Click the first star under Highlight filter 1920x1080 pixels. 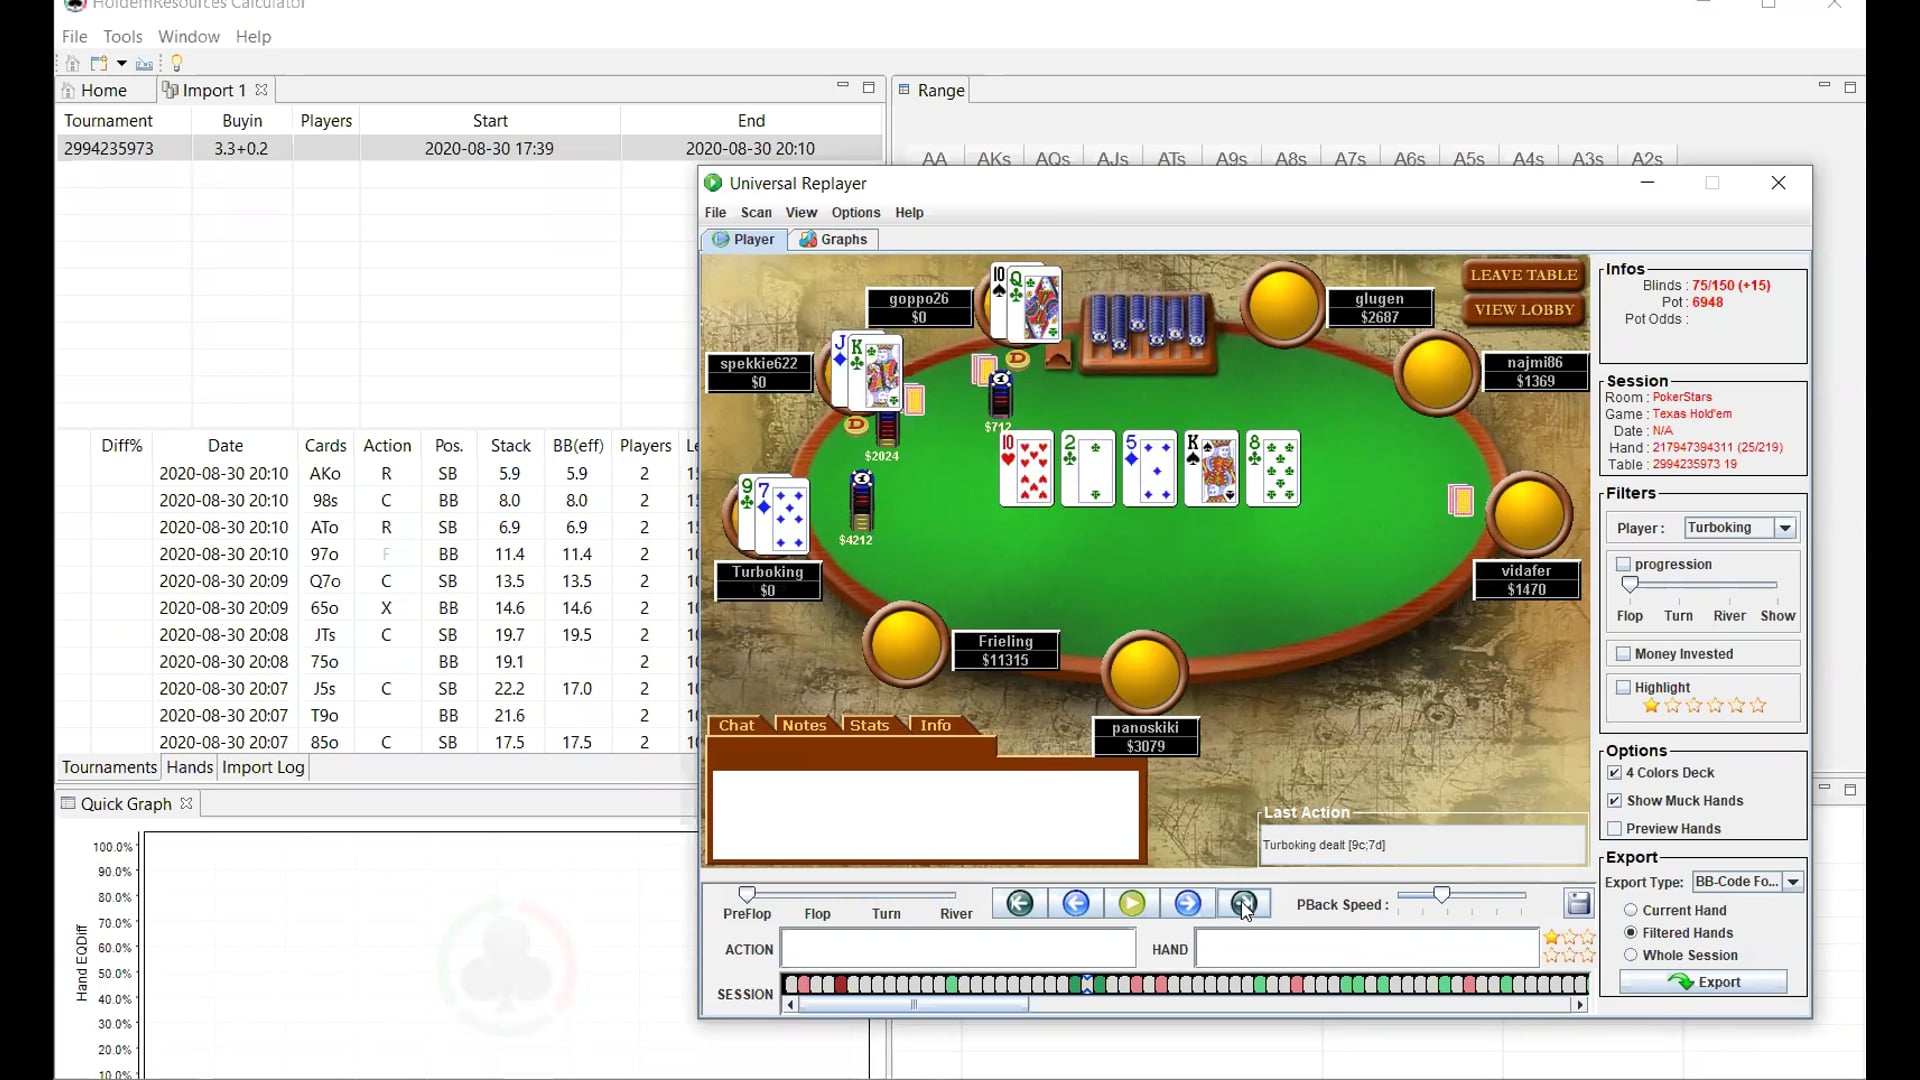pyautogui.click(x=1651, y=706)
